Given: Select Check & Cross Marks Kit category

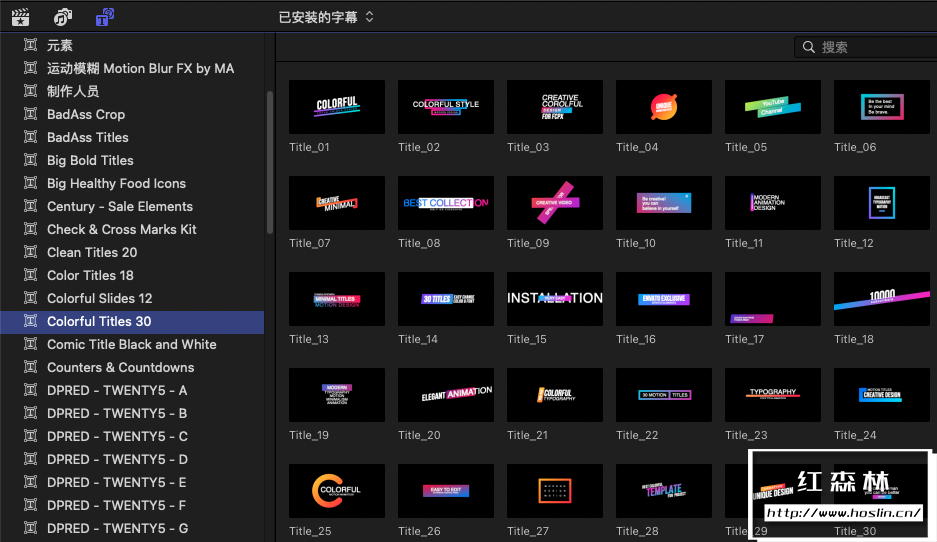Looking at the screenshot, I should coord(132,229).
